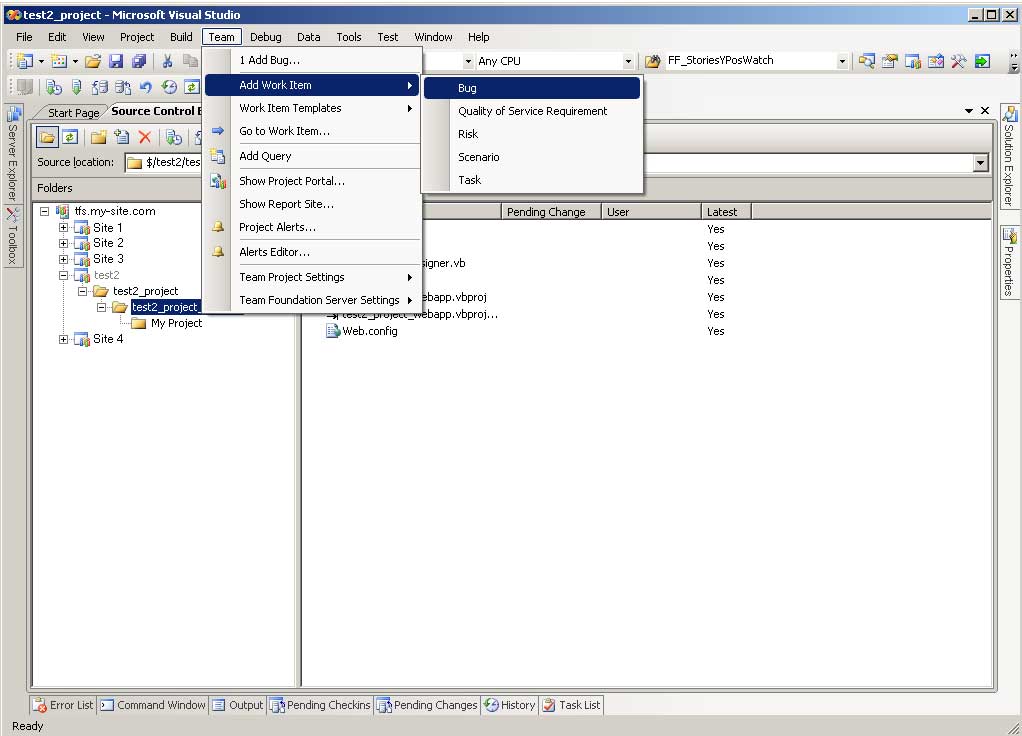Close the Source Control Explorer document
Screen dimensions: 1022x736
click(986, 111)
